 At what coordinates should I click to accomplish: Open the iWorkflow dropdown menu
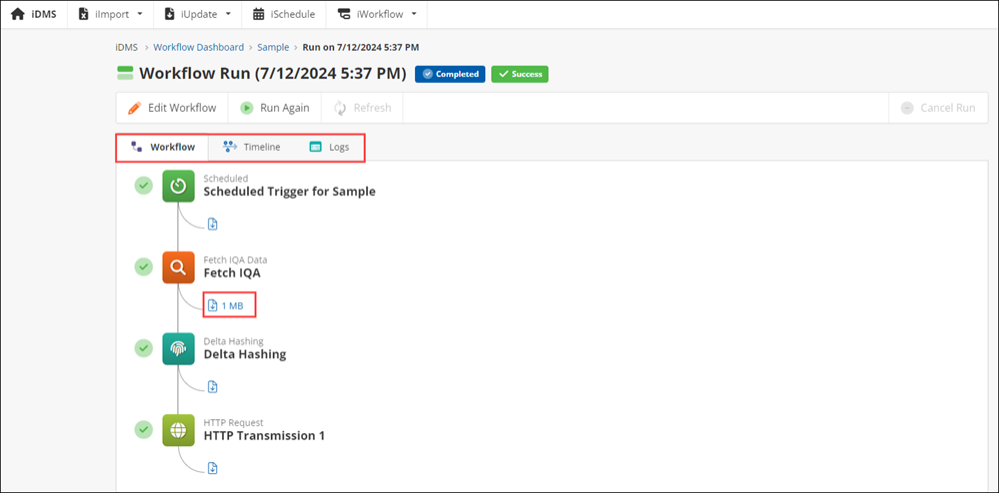[377, 14]
